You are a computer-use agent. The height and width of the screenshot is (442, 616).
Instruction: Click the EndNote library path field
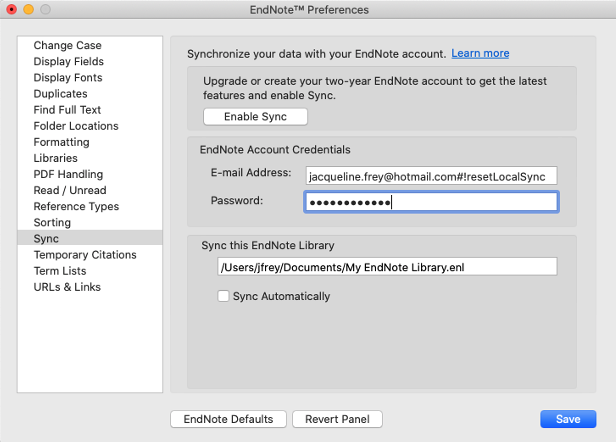coord(386,267)
